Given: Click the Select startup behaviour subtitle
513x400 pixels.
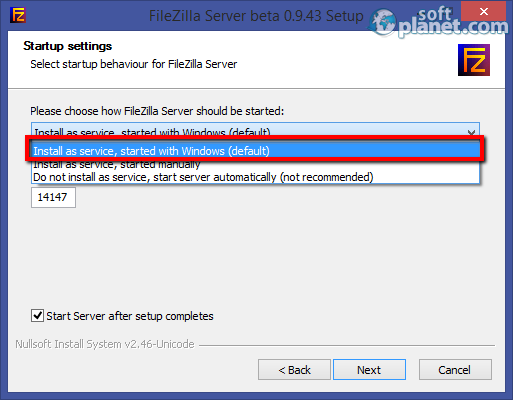Looking at the screenshot, I should [x=134, y=64].
